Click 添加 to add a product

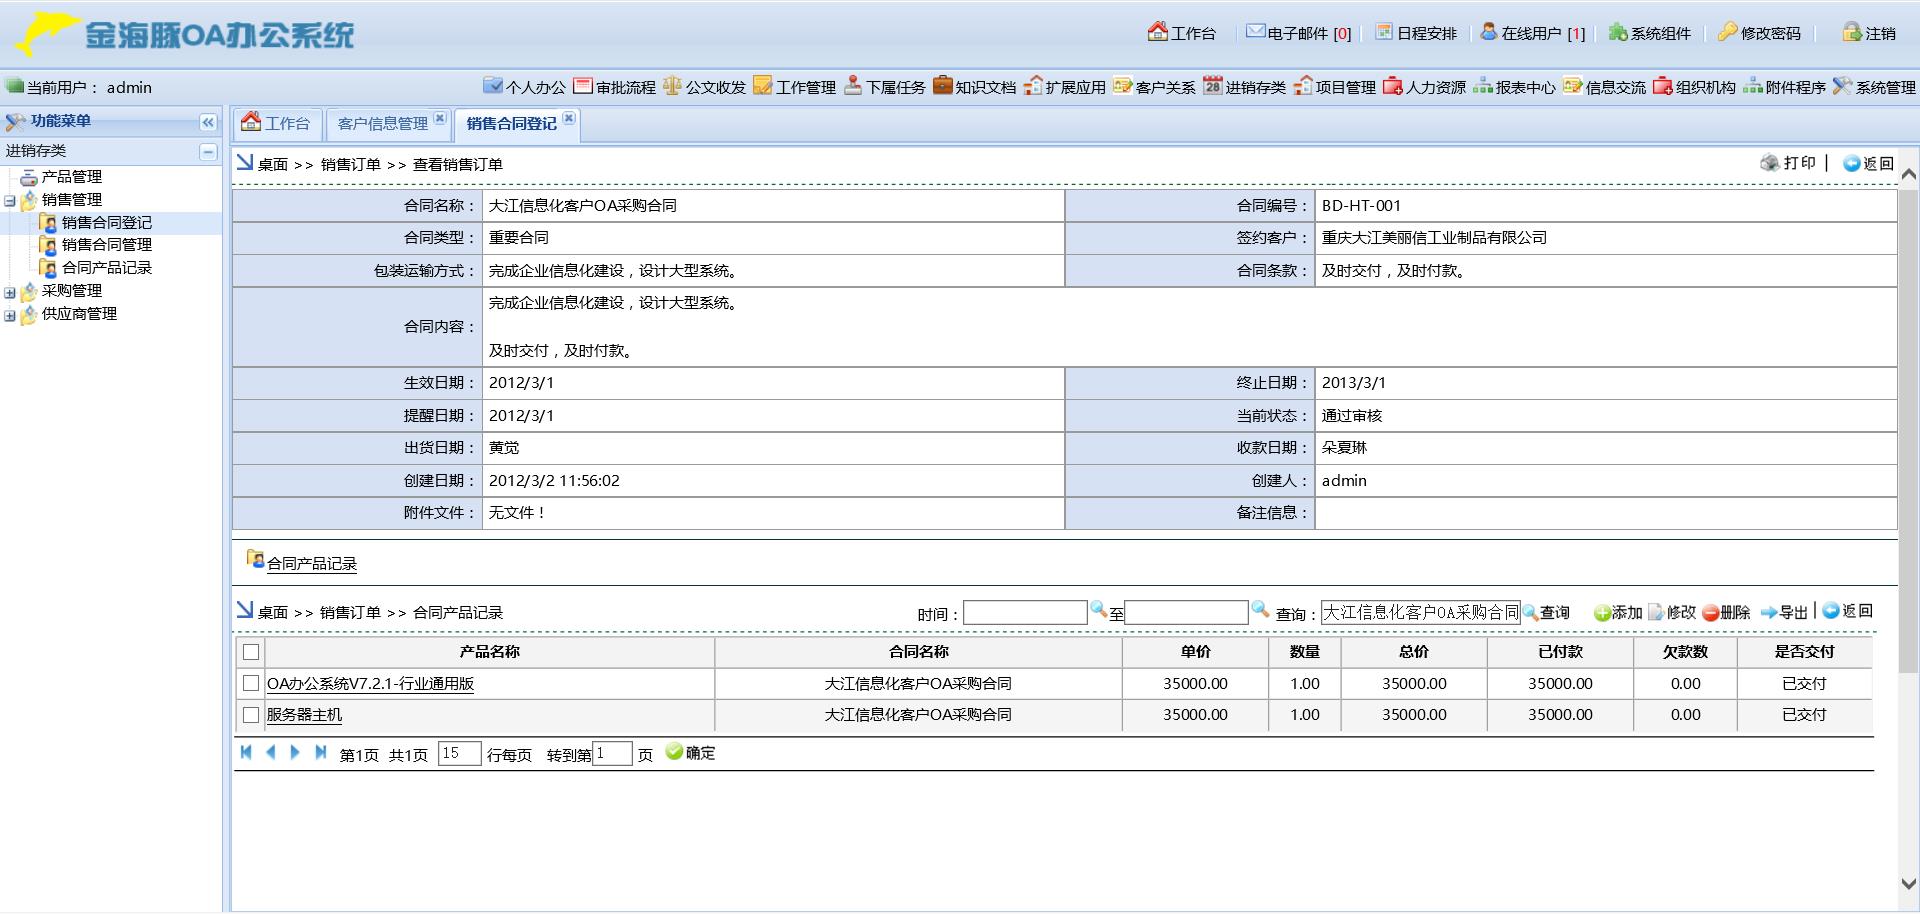point(1618,612)
